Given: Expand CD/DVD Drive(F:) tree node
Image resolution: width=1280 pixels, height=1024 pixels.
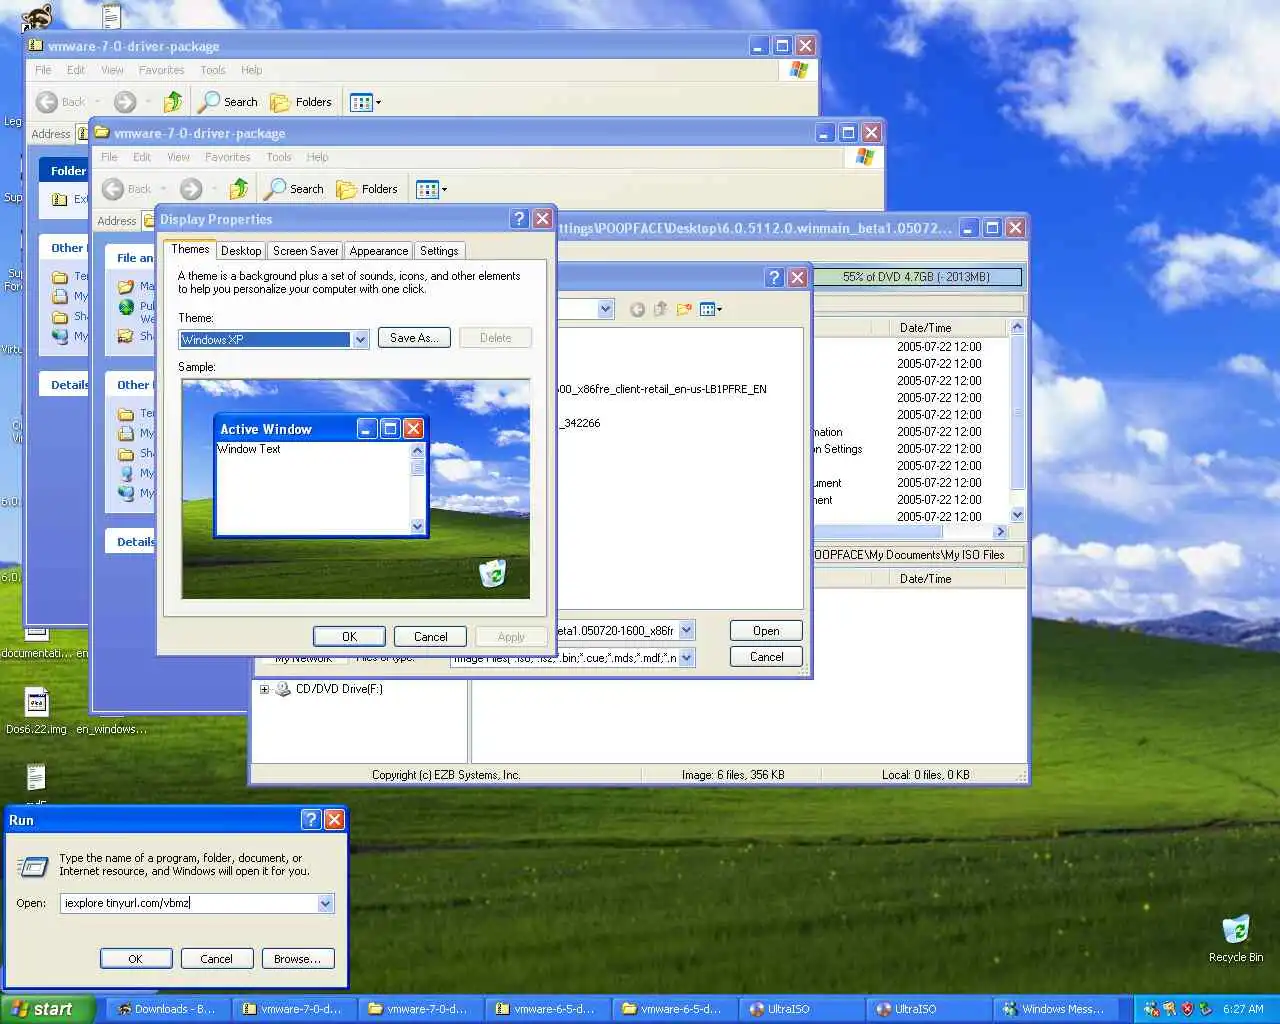Looking at the screenshot, I should click(x=264, y=689).
